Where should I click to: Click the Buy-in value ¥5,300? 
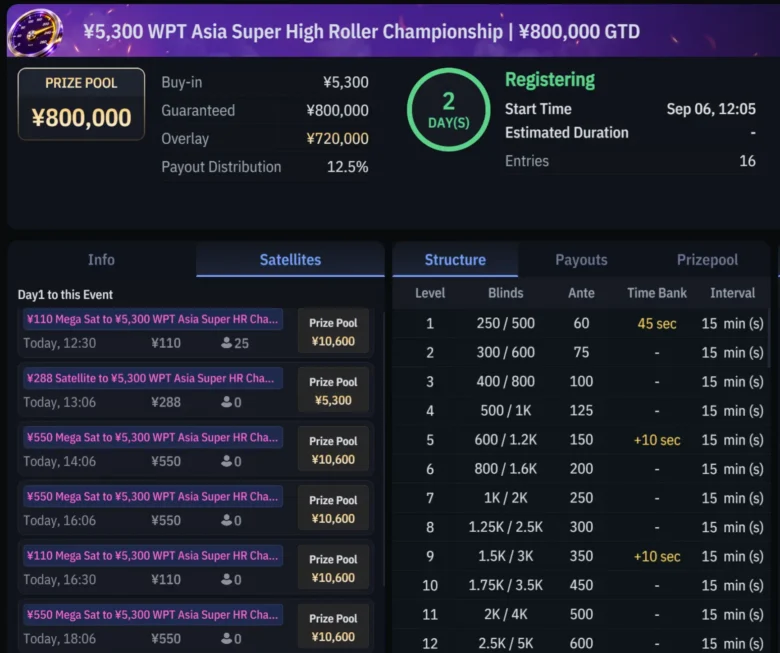(346, 82)
